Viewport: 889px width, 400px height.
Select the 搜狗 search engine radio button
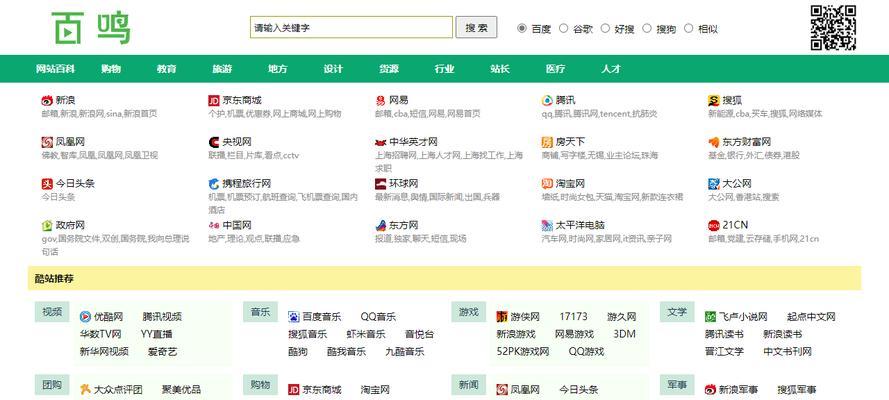point(647,28)
